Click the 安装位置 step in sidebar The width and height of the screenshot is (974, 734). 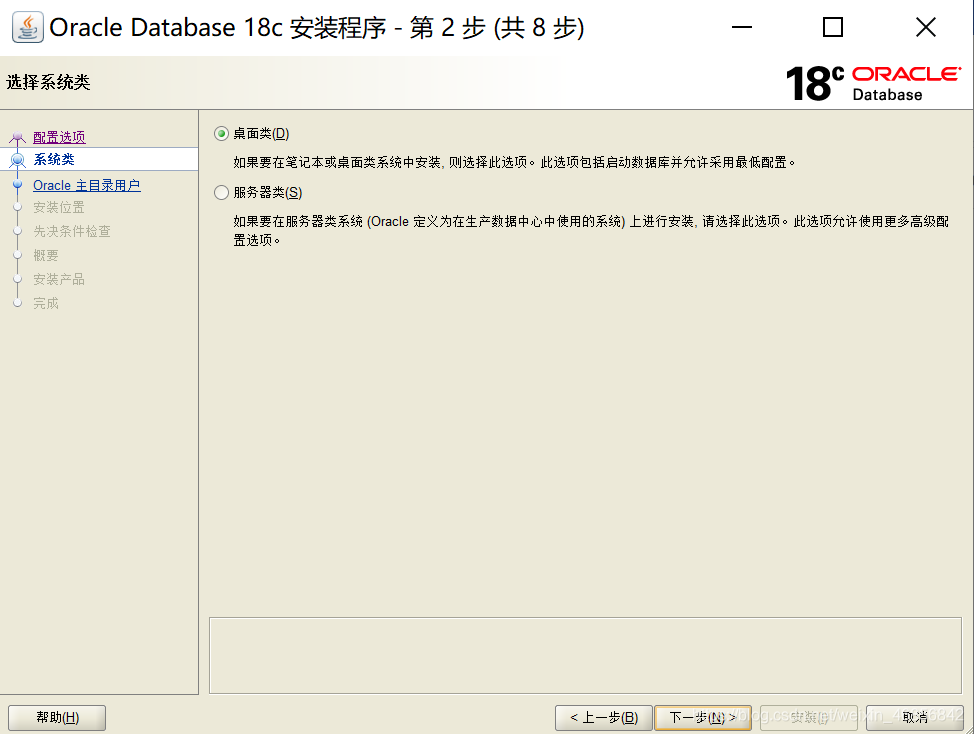point(60,208)
